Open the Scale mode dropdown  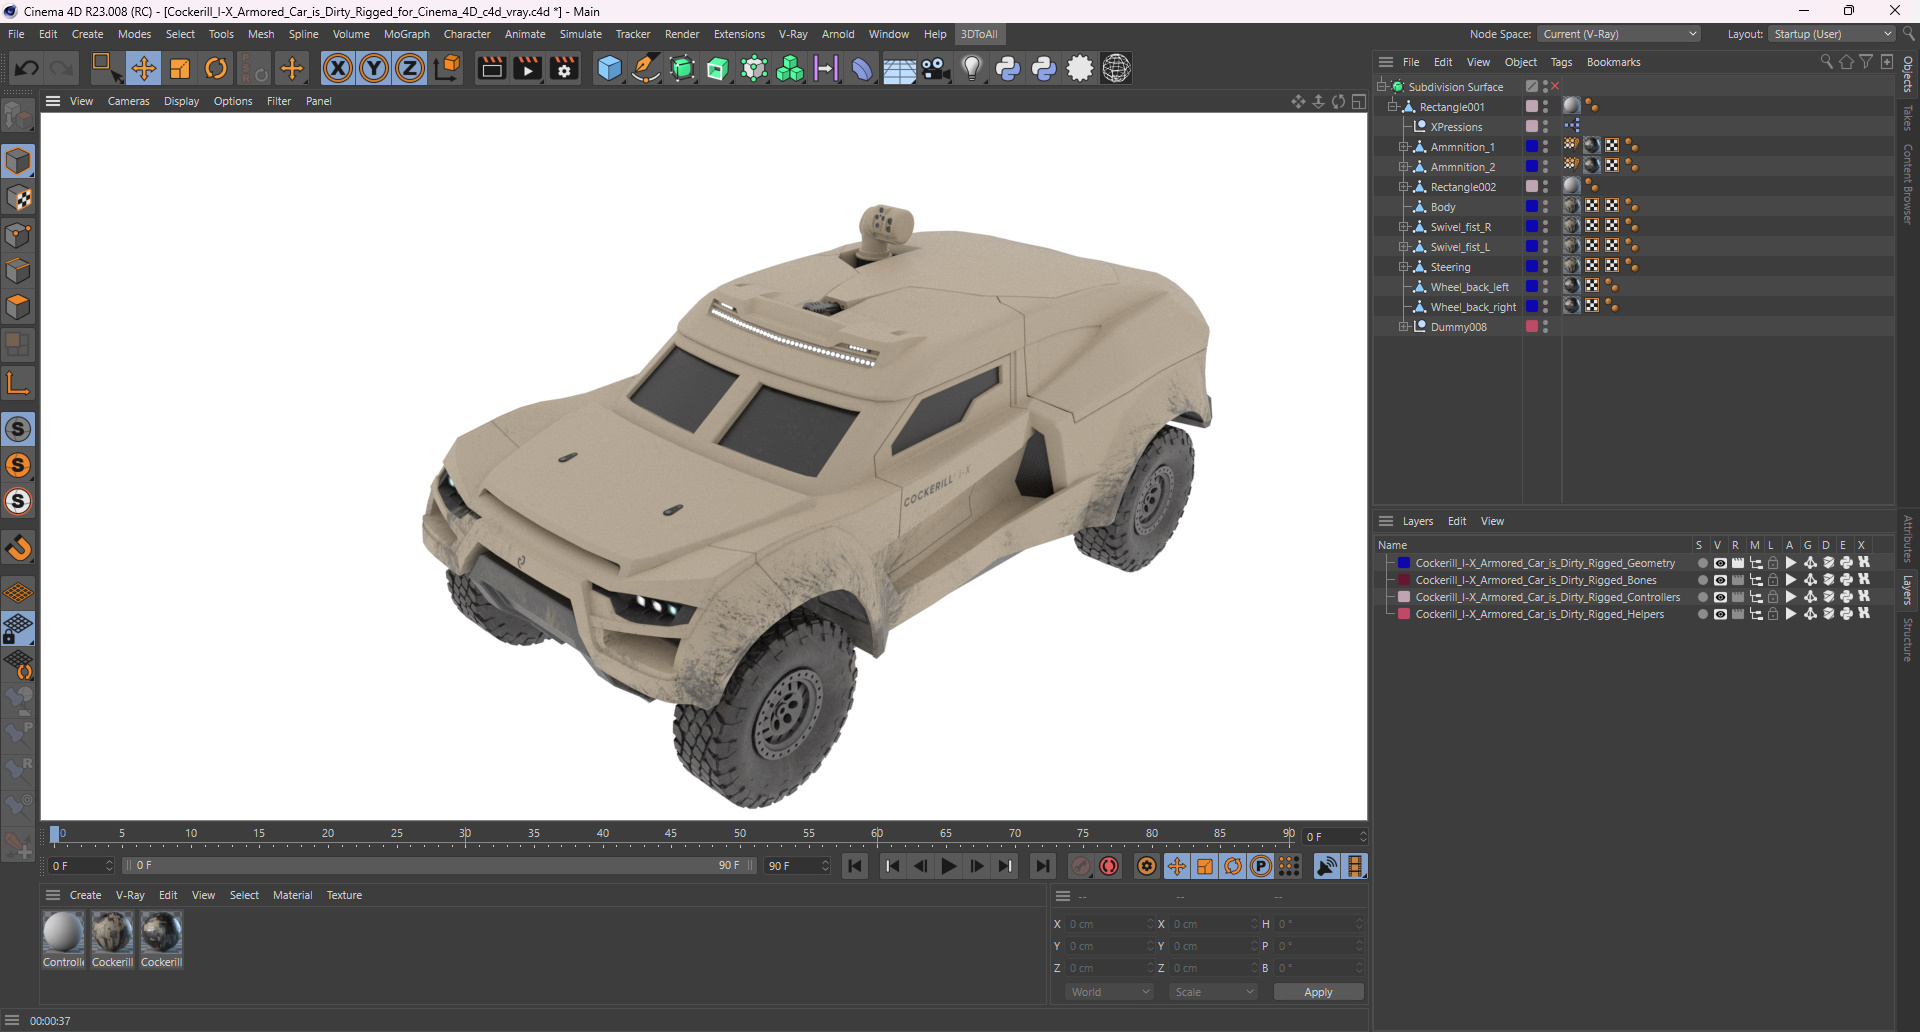pos(1214,992)
